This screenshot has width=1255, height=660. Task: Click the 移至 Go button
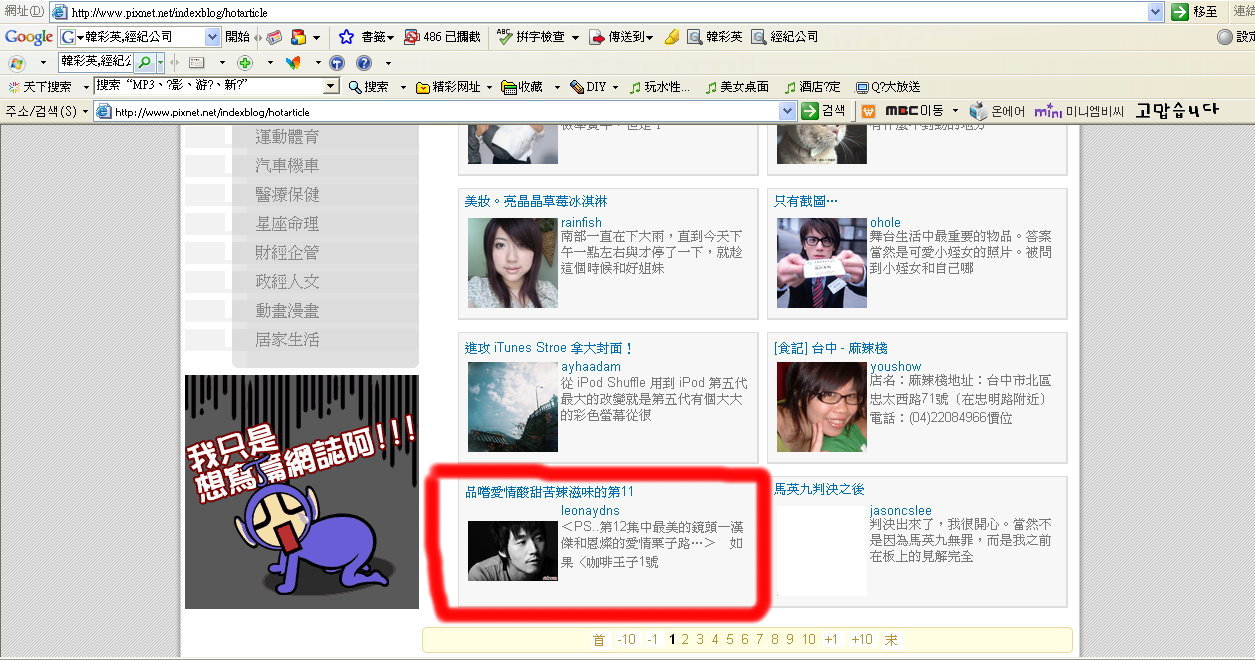1195,12
